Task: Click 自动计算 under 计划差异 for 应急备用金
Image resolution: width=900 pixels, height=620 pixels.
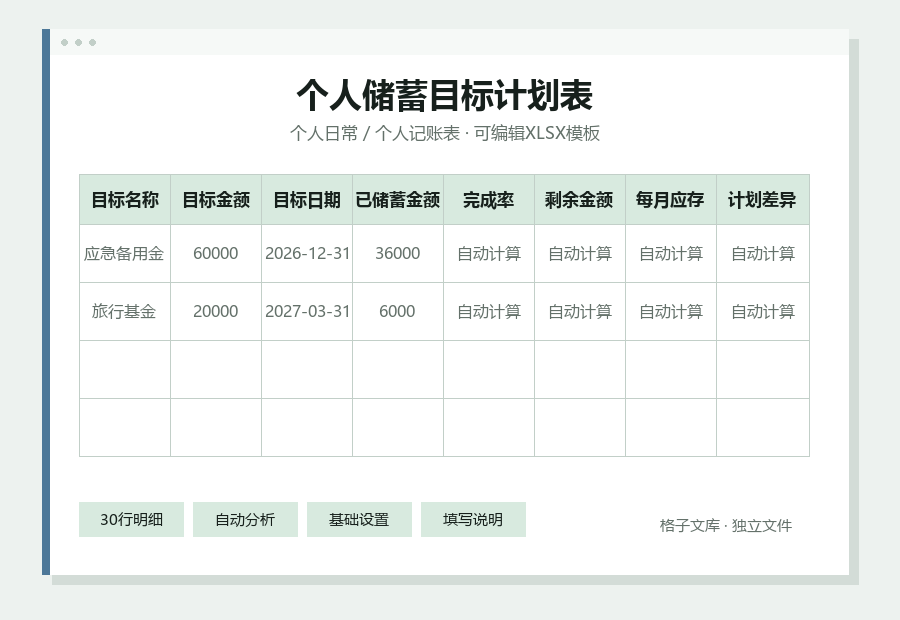Action: 763,254
